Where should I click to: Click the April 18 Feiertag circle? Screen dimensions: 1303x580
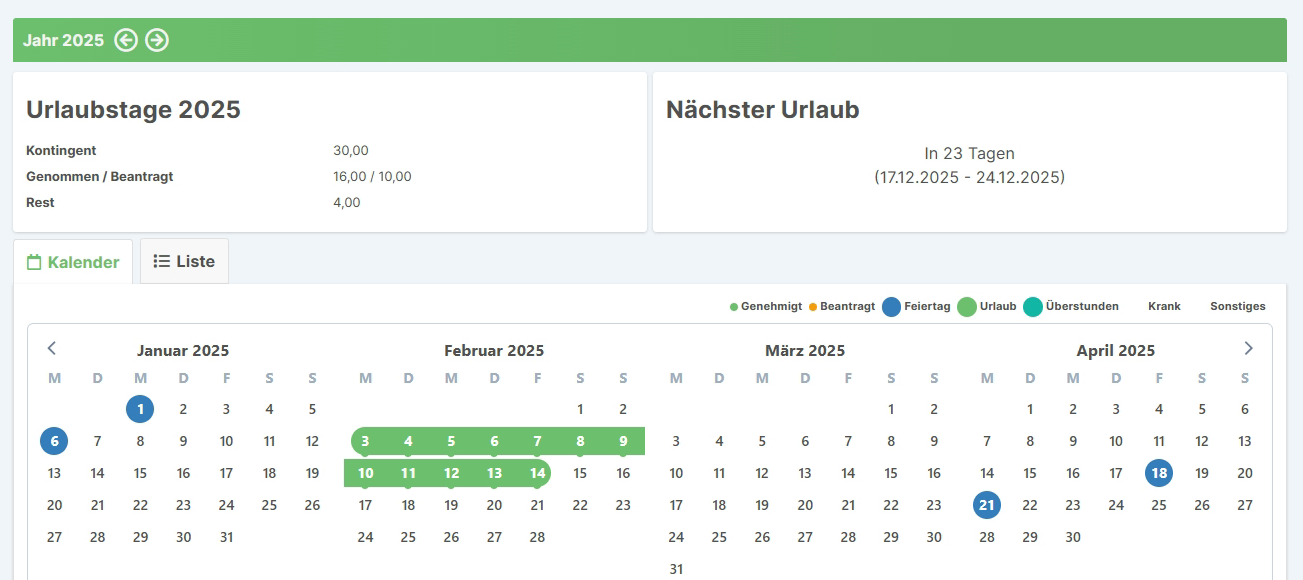coord(1158,473)
